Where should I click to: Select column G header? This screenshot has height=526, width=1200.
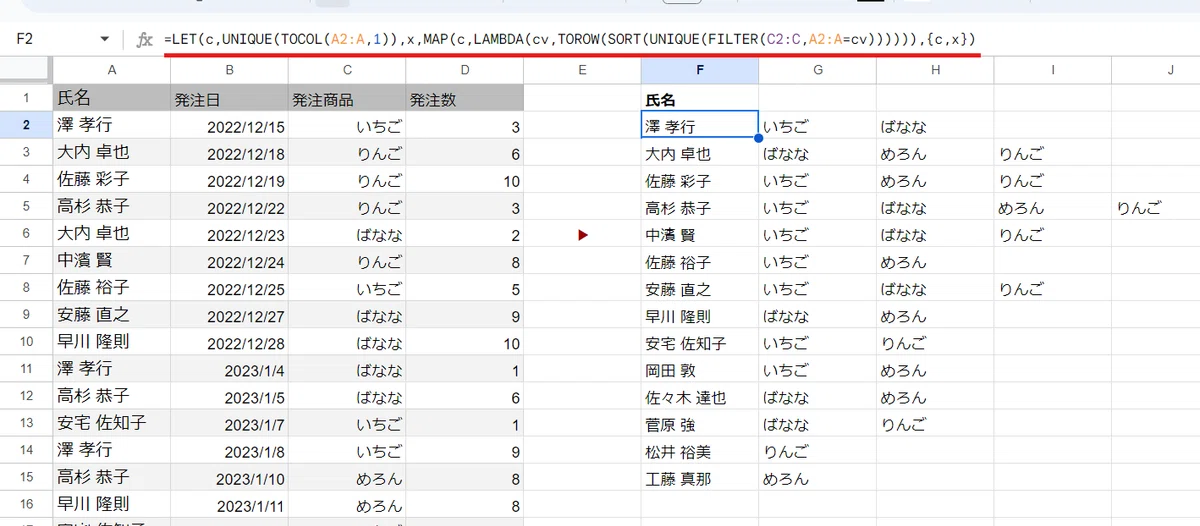point(817,70)
